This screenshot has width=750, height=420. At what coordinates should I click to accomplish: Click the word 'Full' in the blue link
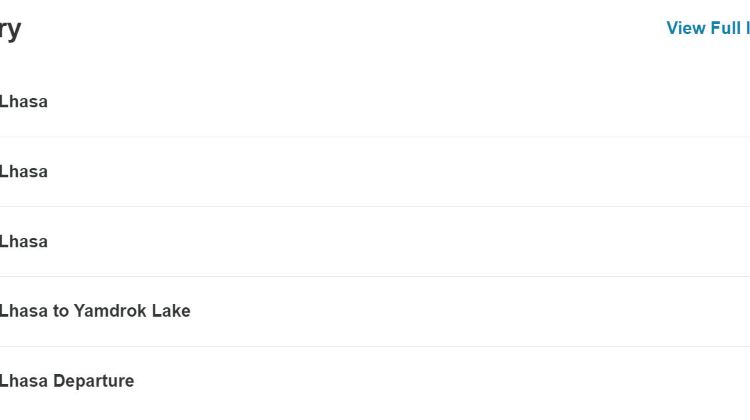(x=726, y=28)
